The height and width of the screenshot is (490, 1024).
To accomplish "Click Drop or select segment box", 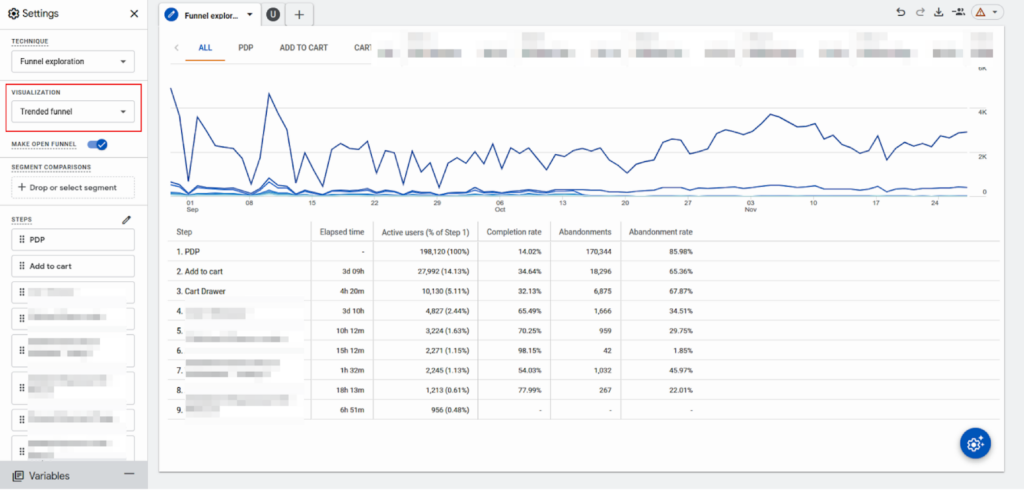I will point(73,188).
